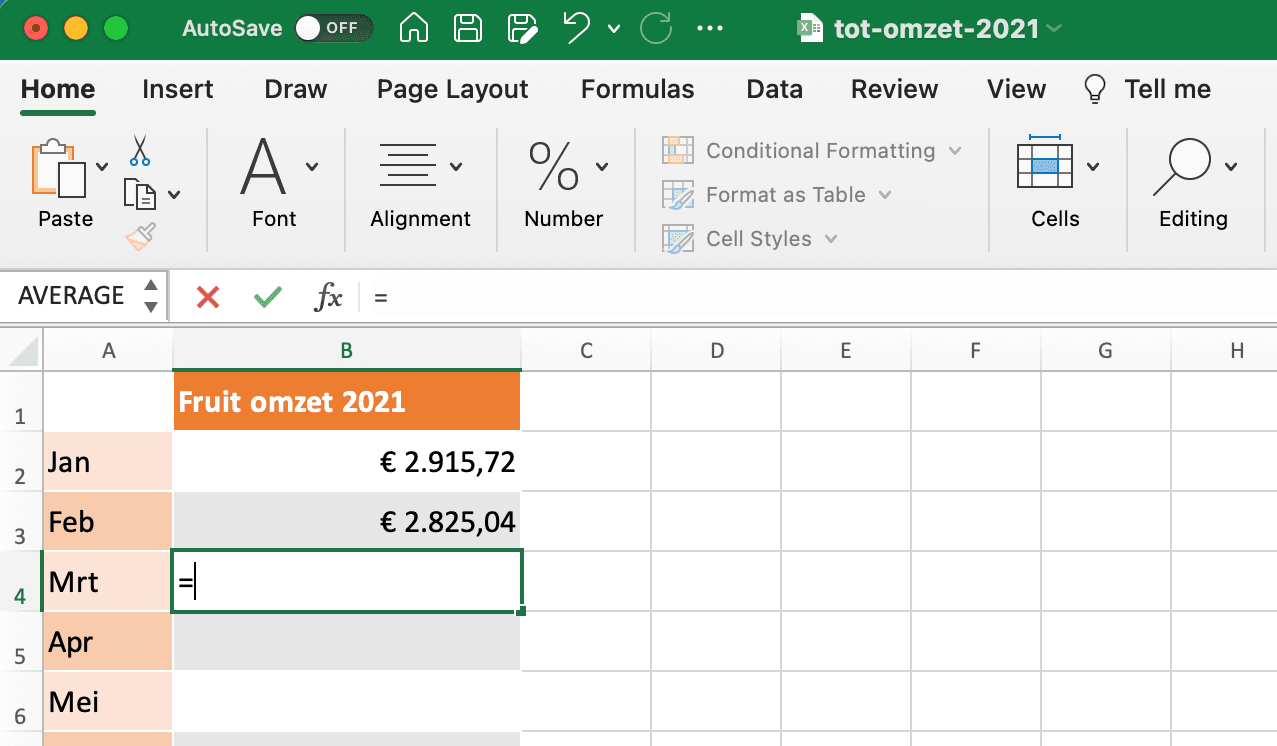Click the Name Box stepper arrows
This screenshot has height=746, width=1277.
point(151,296)
